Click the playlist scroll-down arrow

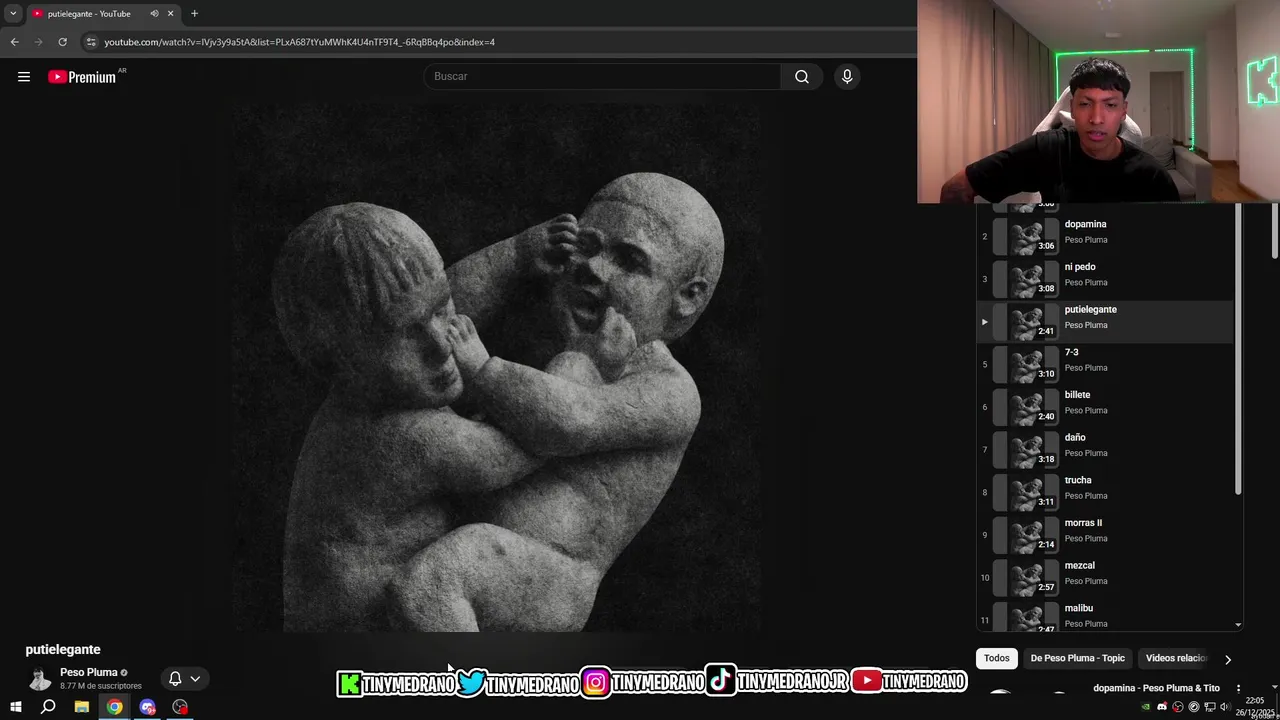click(x=1238, y=625)
